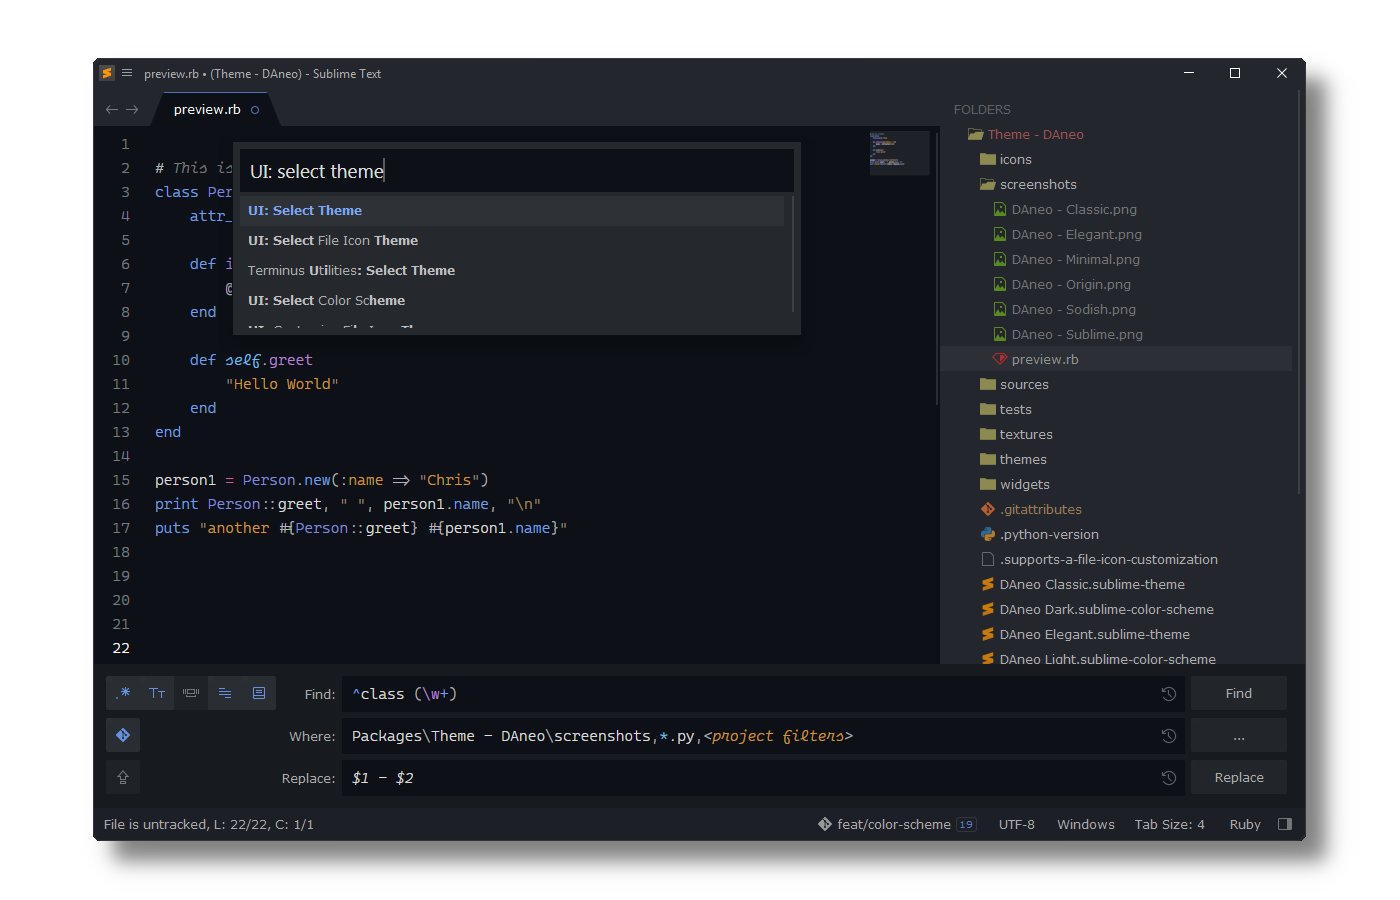Expand the sources folder
This screenshot has height=900, width=1400.
pos(988,384)
